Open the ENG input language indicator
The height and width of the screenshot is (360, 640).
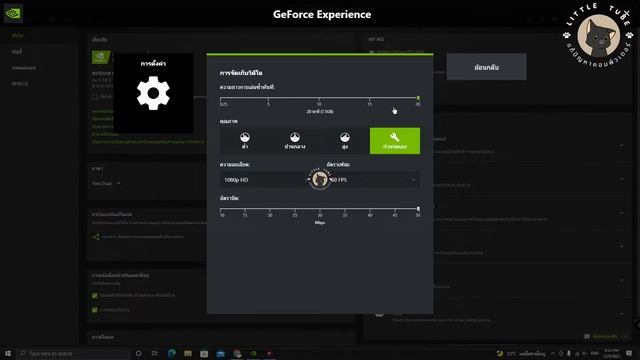tap(594, 353)
